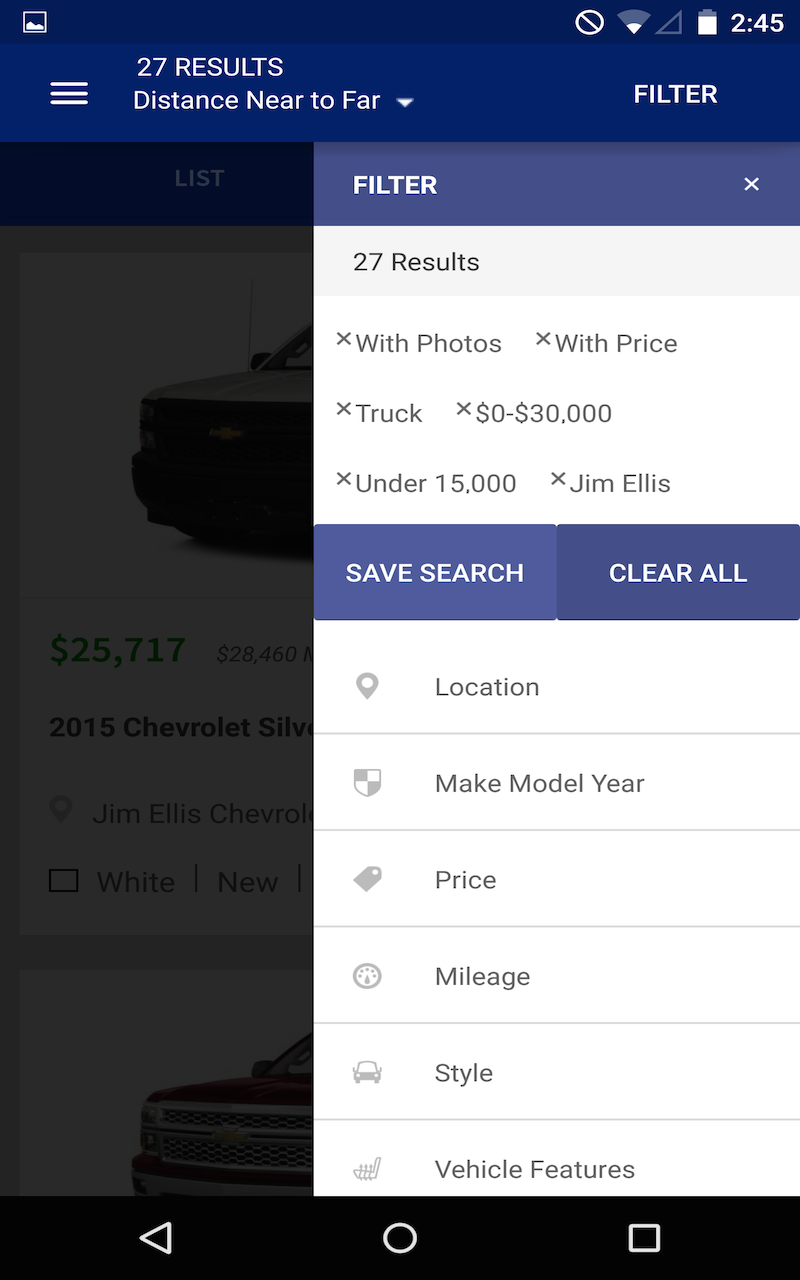Tap the CLEAR ALL button
800x1280 pixels.
click(x=678, y=572)
